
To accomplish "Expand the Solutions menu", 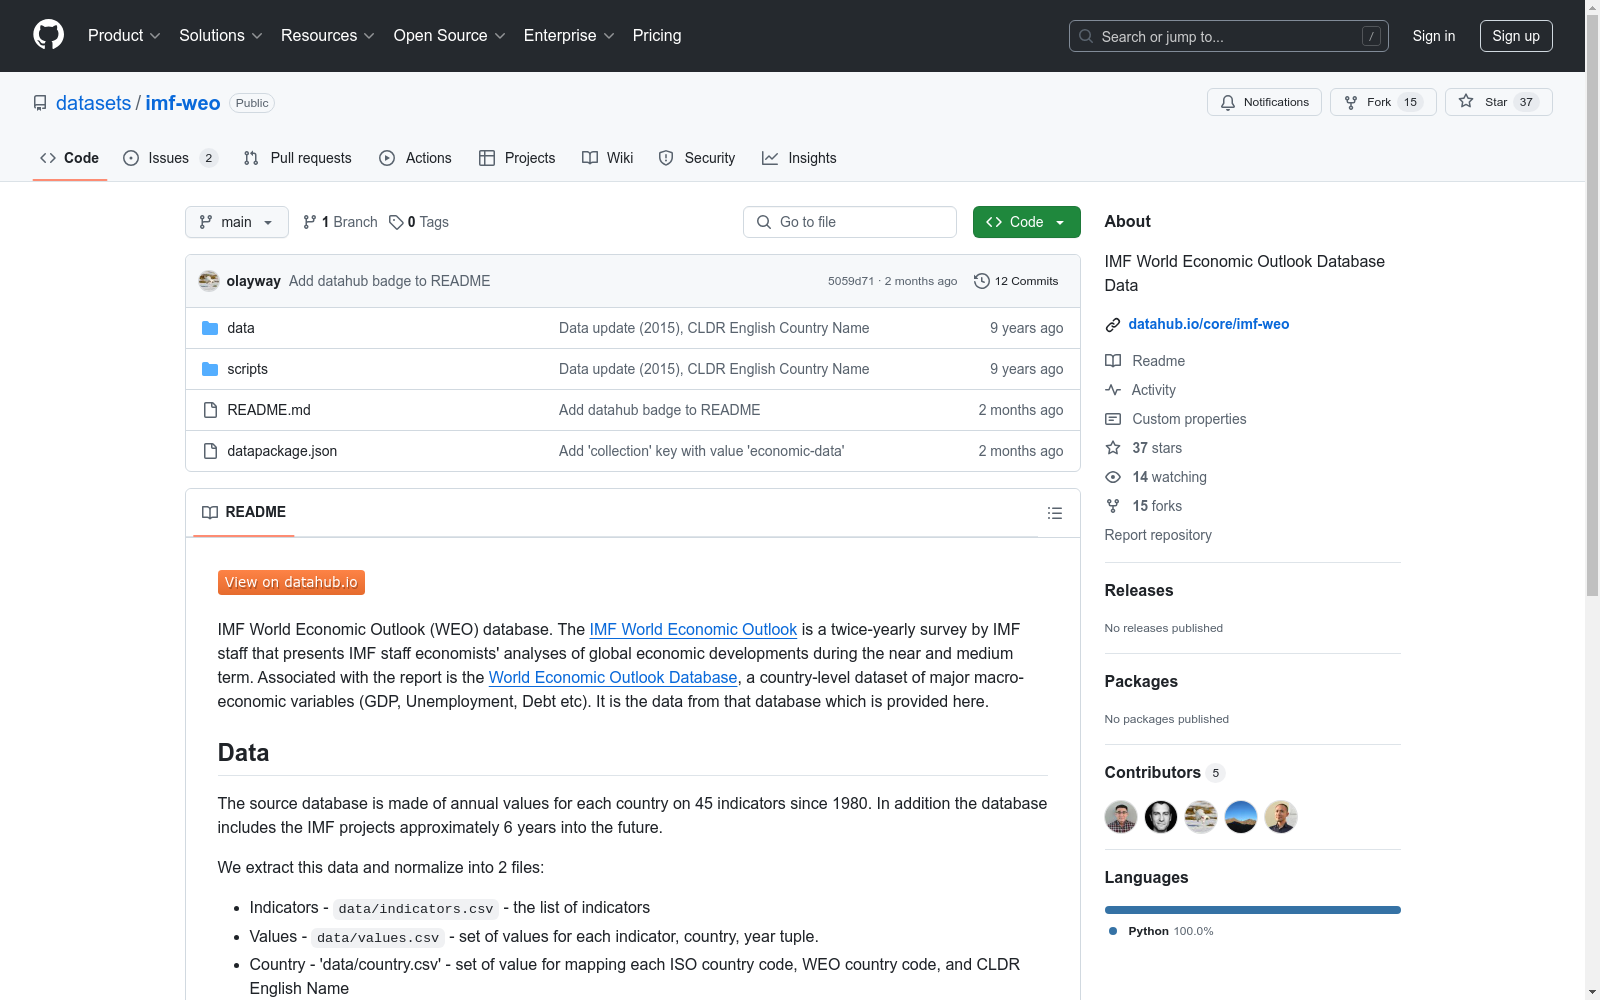I will [x=220, y=35].
